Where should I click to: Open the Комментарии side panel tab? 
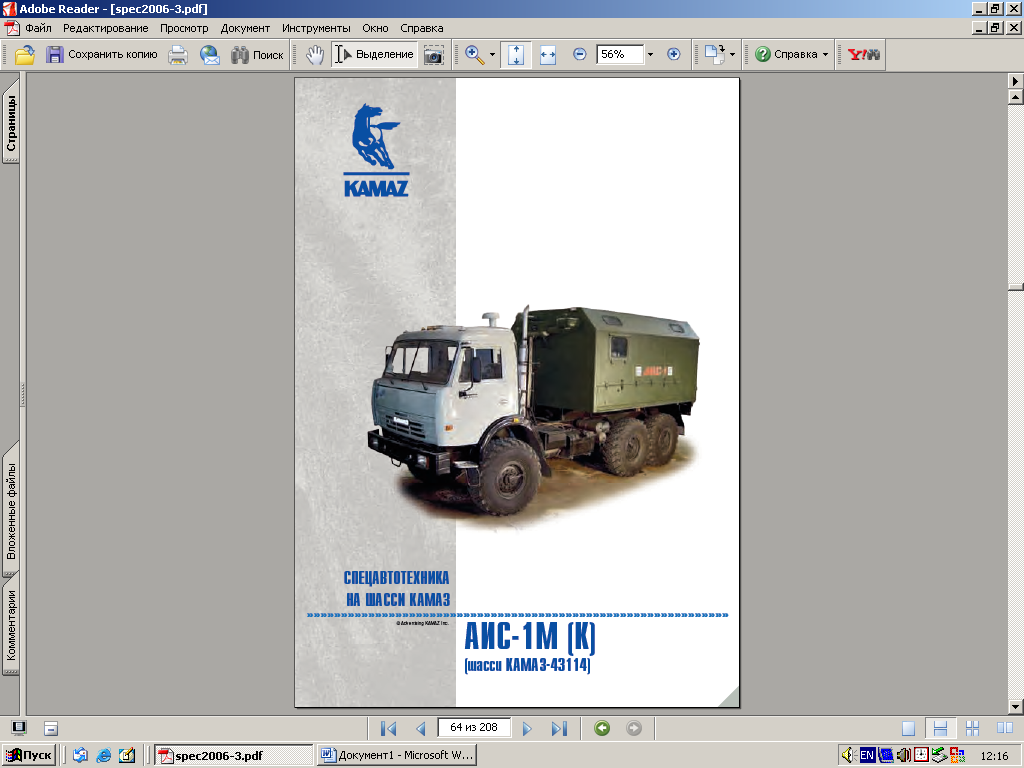[x=11, y=626]
